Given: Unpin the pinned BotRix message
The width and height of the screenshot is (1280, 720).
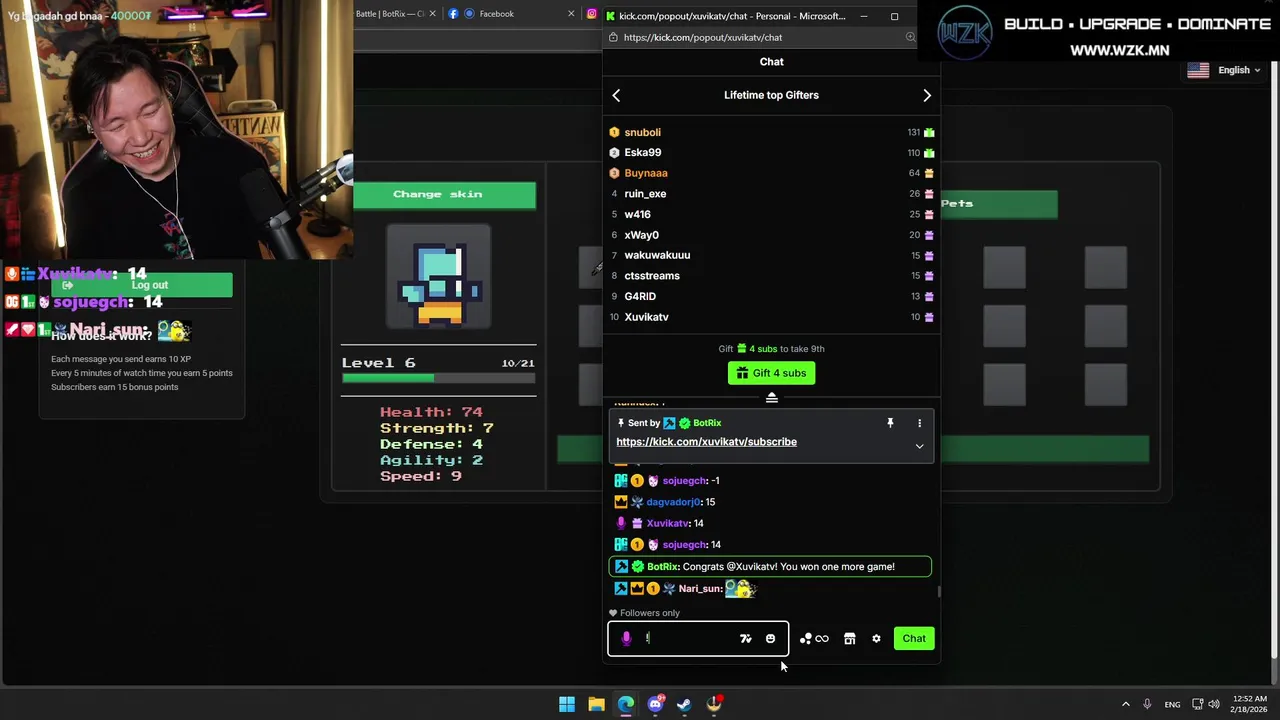Looking at the screenshot, I should (890, 423).
